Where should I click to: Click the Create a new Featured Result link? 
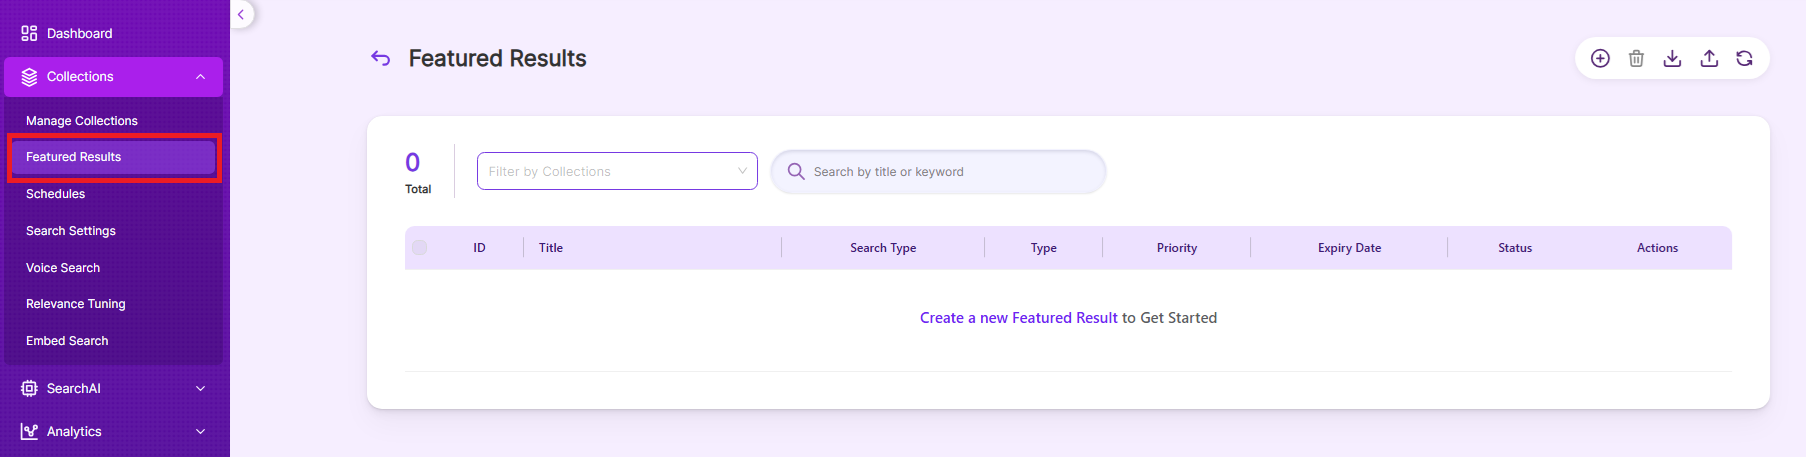coord(1018,318)
